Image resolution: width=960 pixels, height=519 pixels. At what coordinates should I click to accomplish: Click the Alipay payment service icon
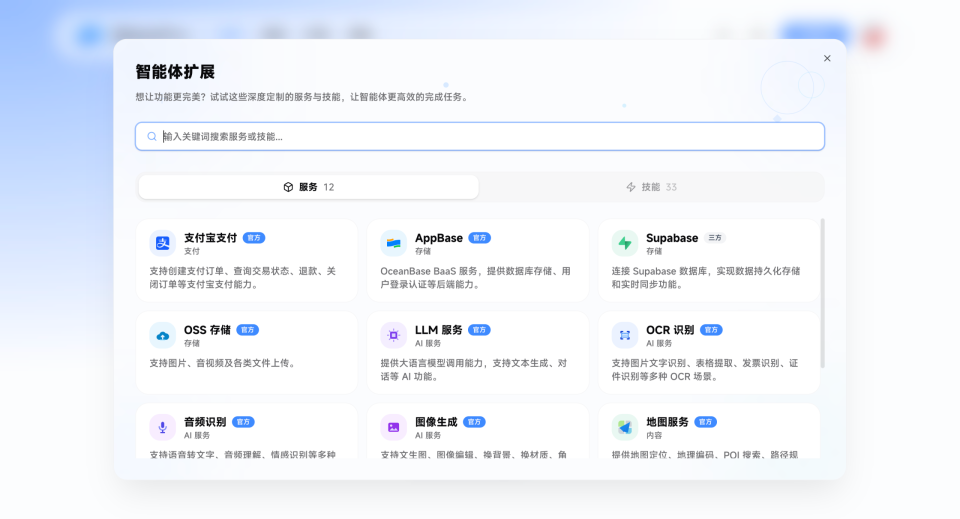click(x=162, y=243)
